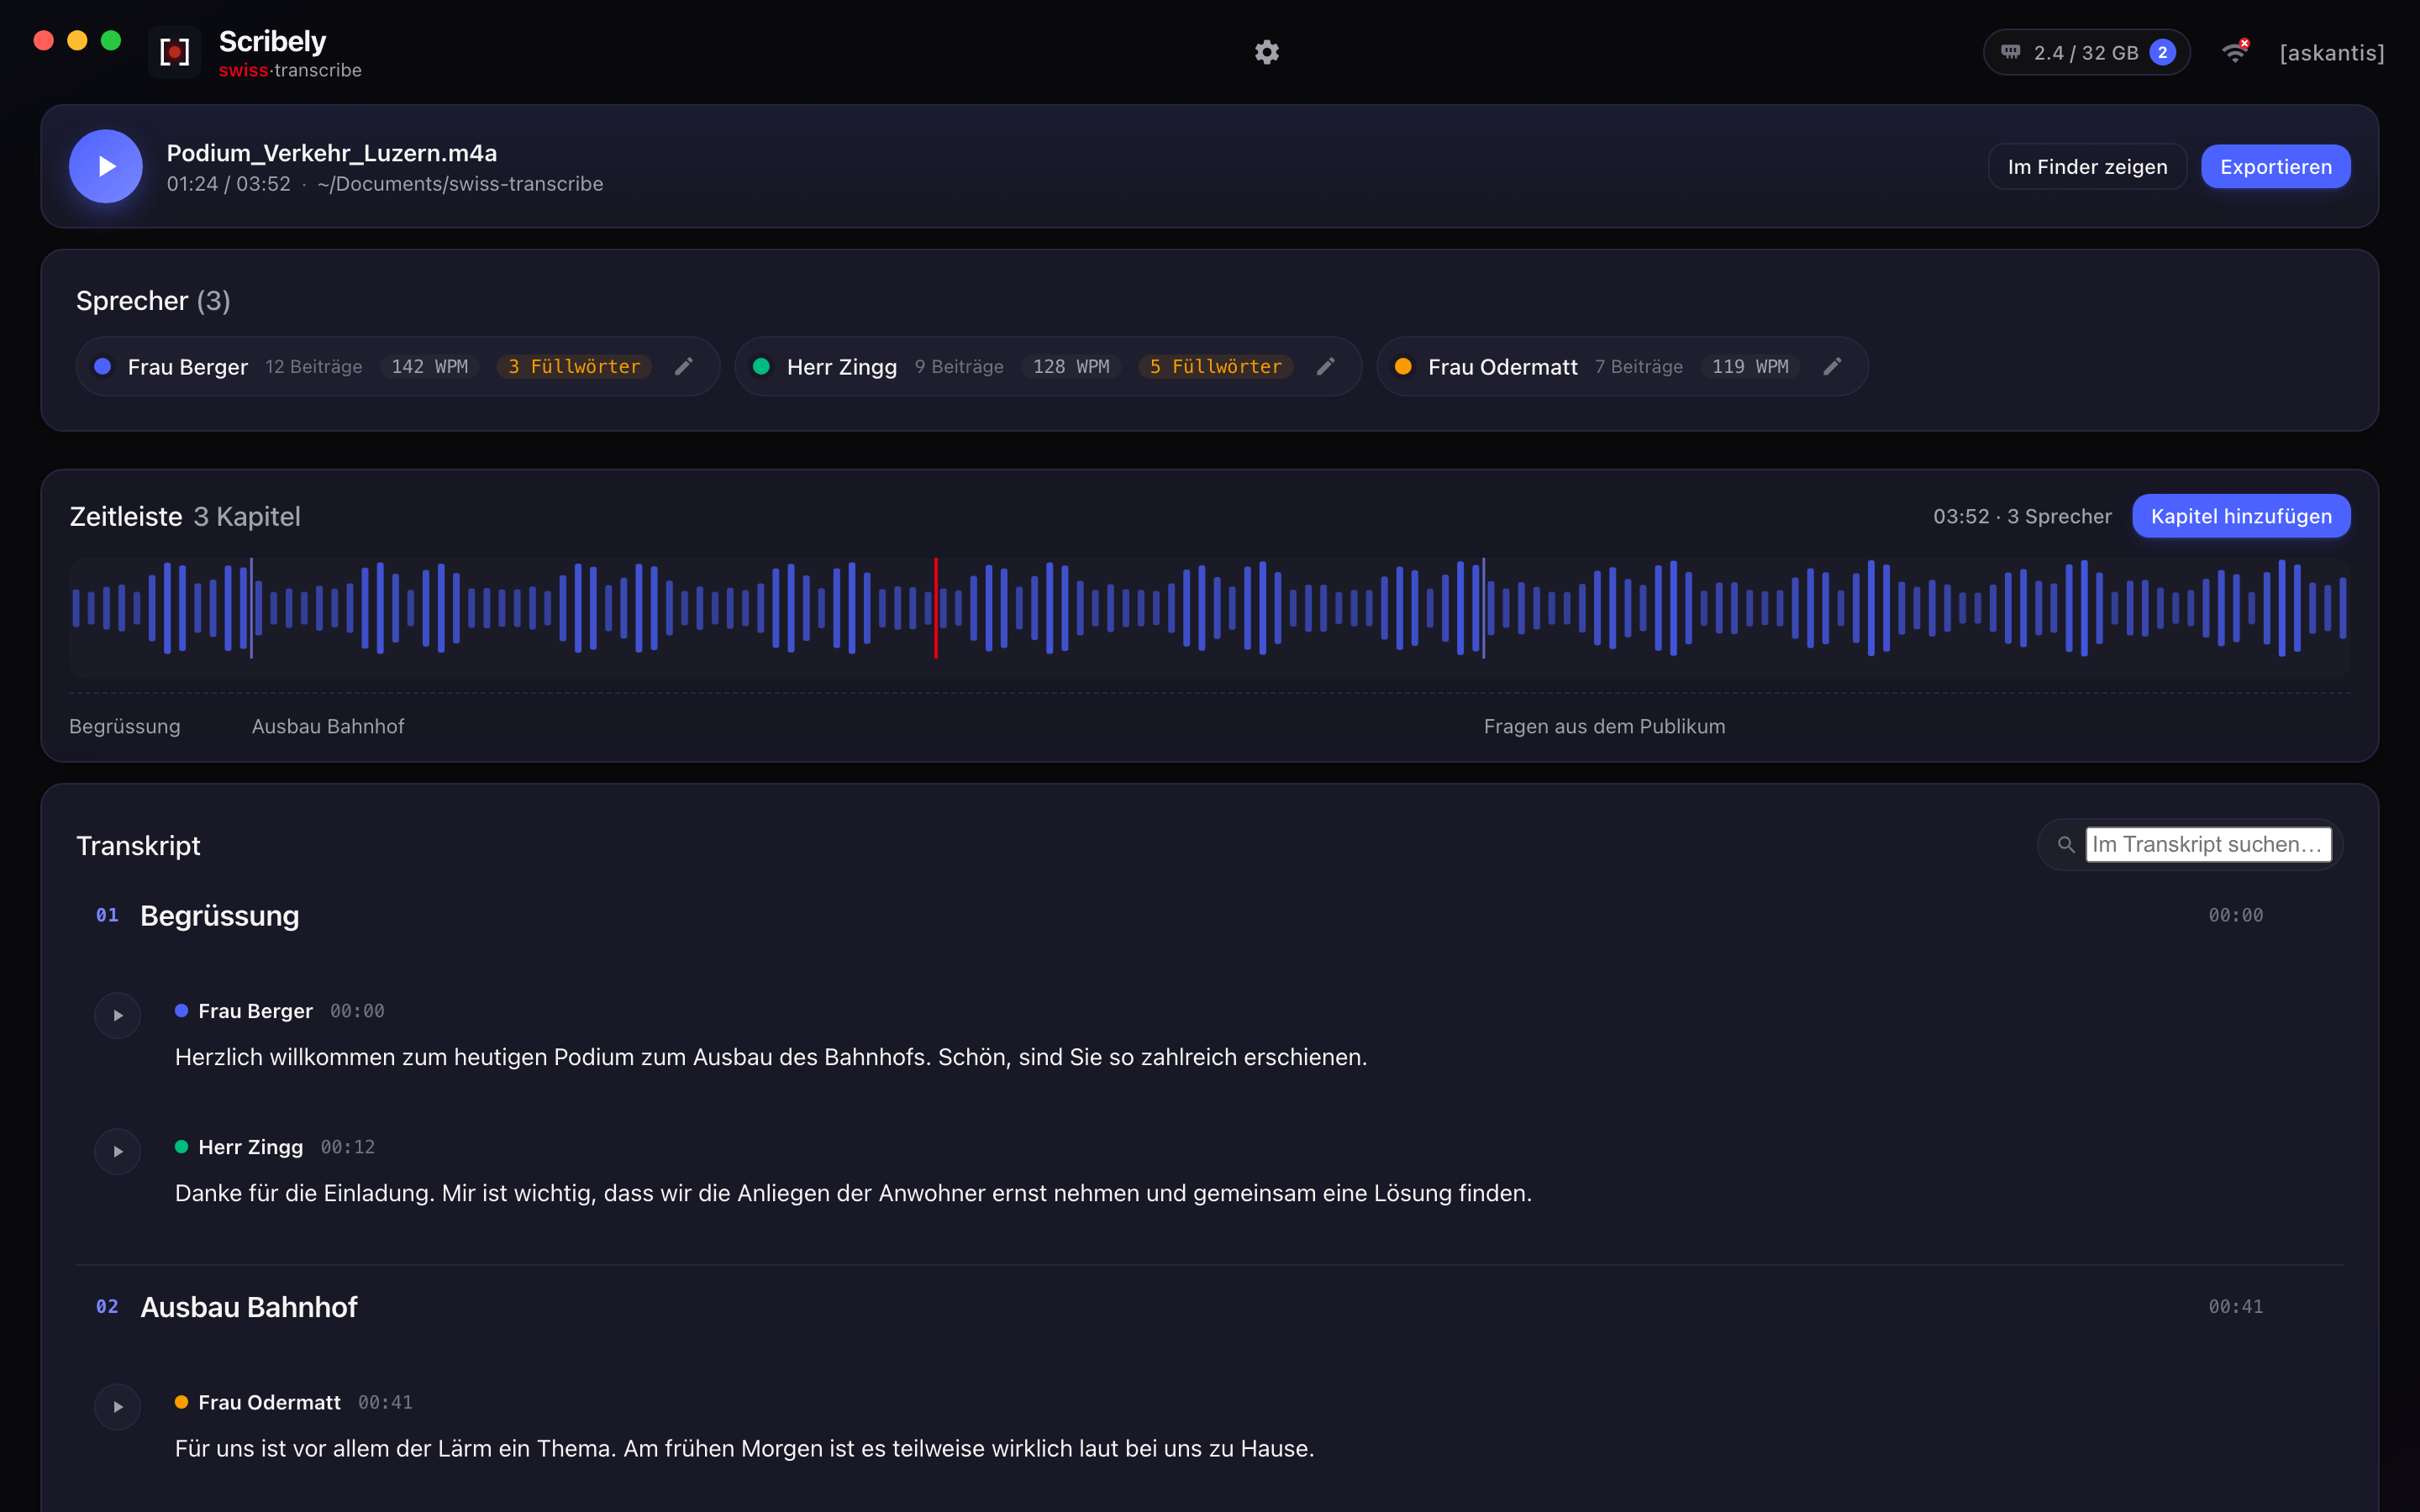
Task: Open the [askantis] account label
Action: coord(2332,53)
